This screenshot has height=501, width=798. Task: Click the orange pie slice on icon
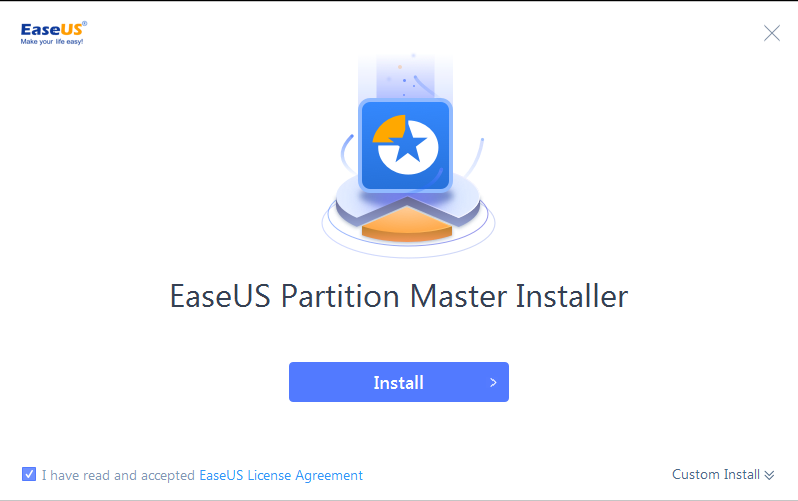coord(389,129)
